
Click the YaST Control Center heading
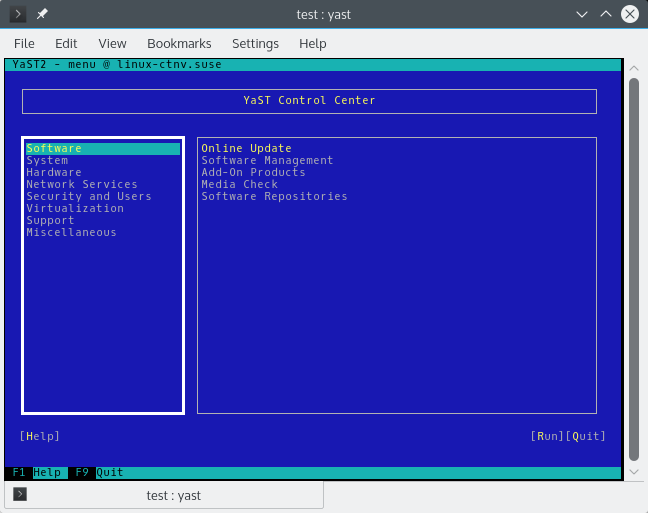point(309,100)
